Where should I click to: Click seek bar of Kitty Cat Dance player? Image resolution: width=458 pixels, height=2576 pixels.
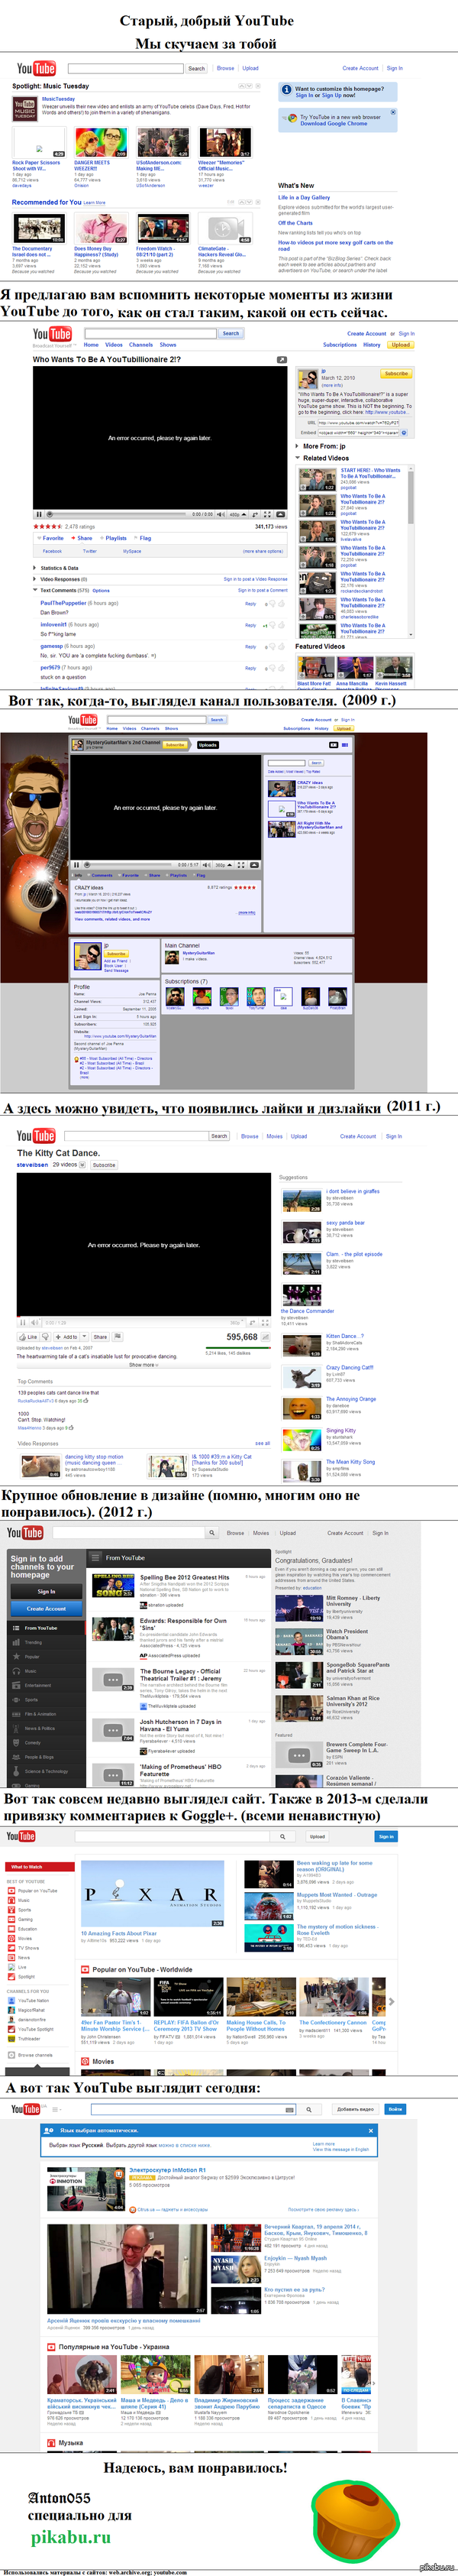point(144,1316)
